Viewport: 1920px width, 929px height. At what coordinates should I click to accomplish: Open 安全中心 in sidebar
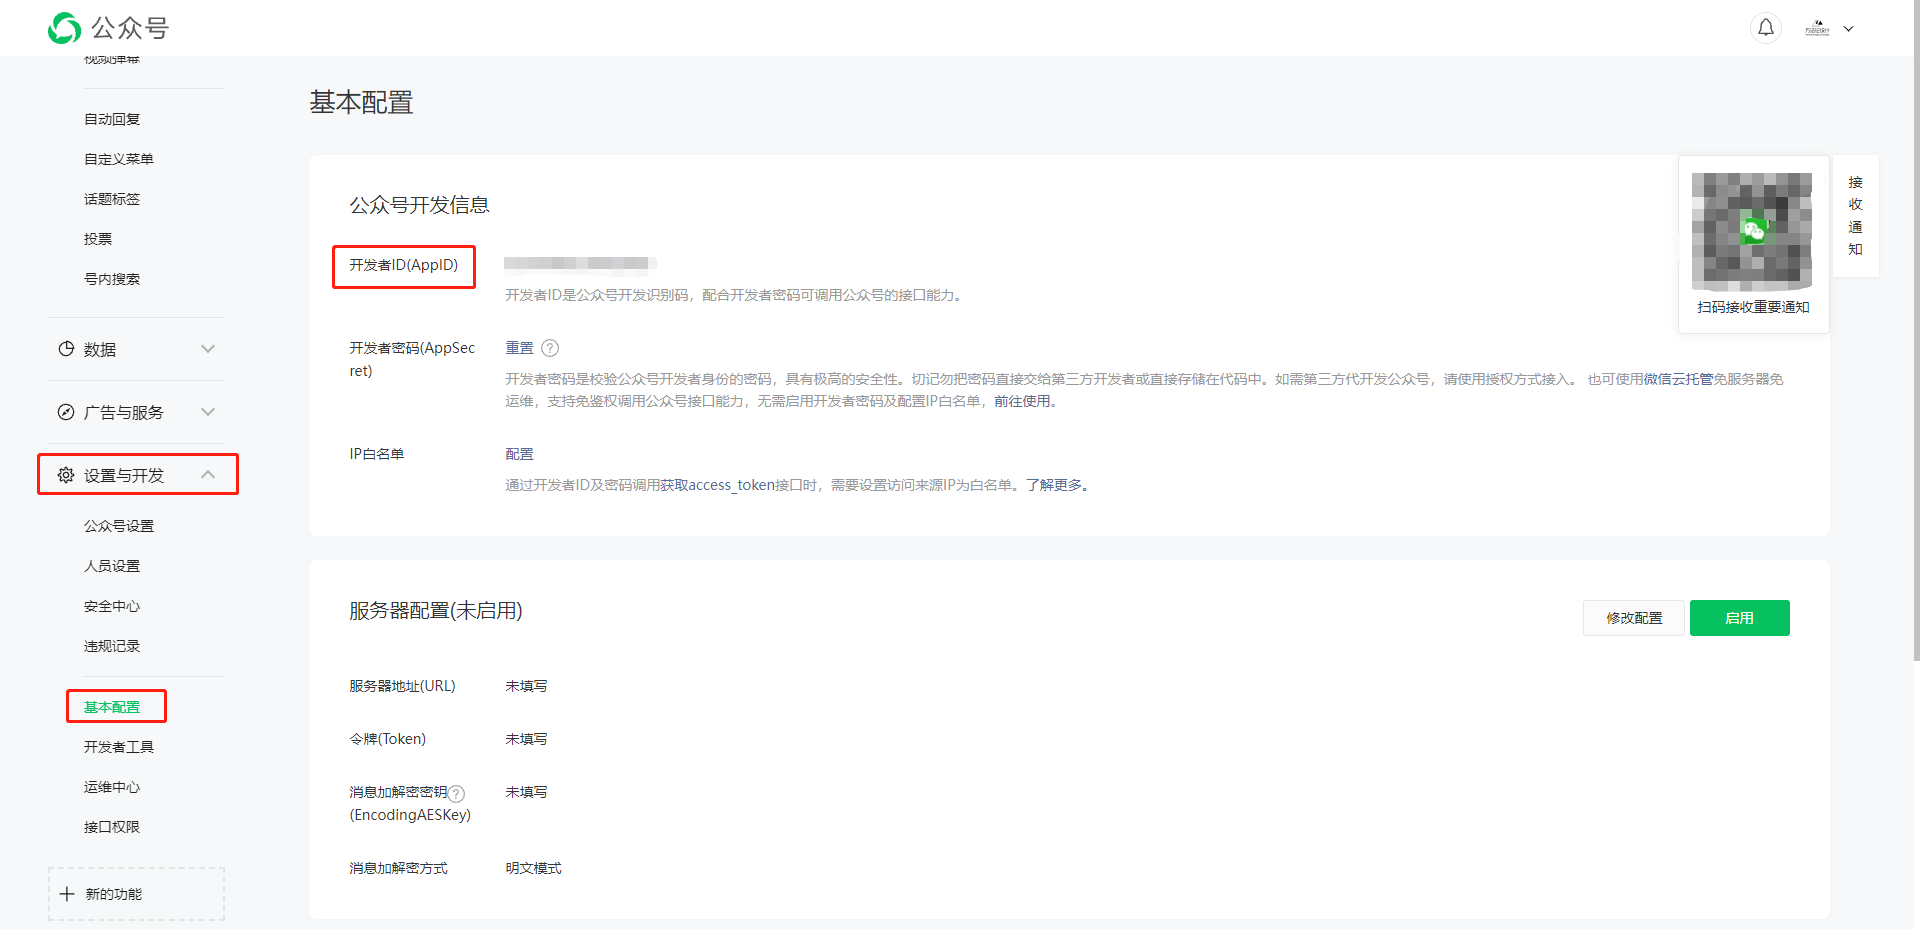point(112,606)
